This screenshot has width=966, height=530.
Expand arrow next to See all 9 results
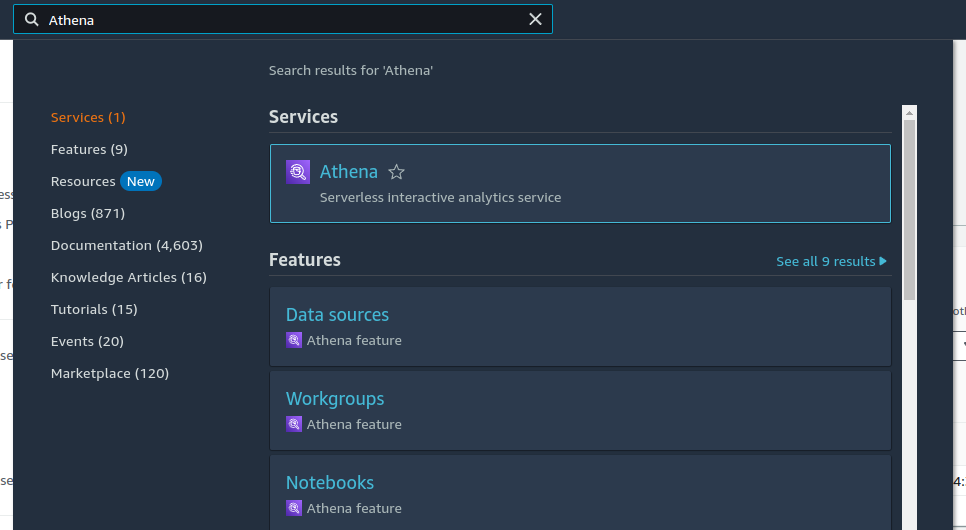(883, 261)
